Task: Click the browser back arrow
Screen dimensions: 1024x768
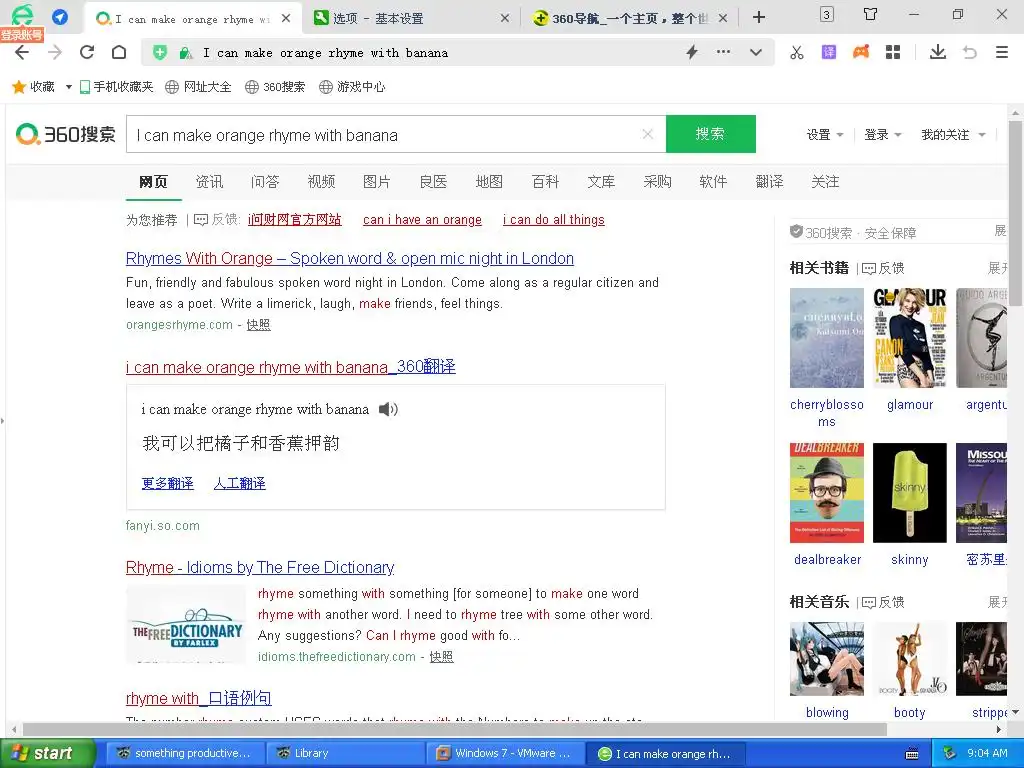Action: tap(22, 52)
